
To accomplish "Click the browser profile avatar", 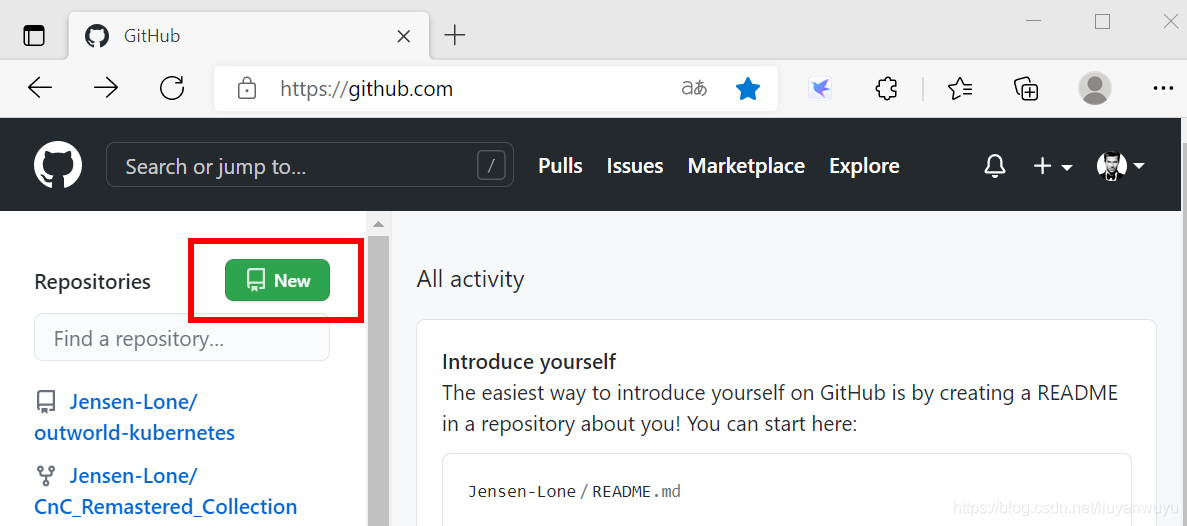I will (x=1095, y=89).
